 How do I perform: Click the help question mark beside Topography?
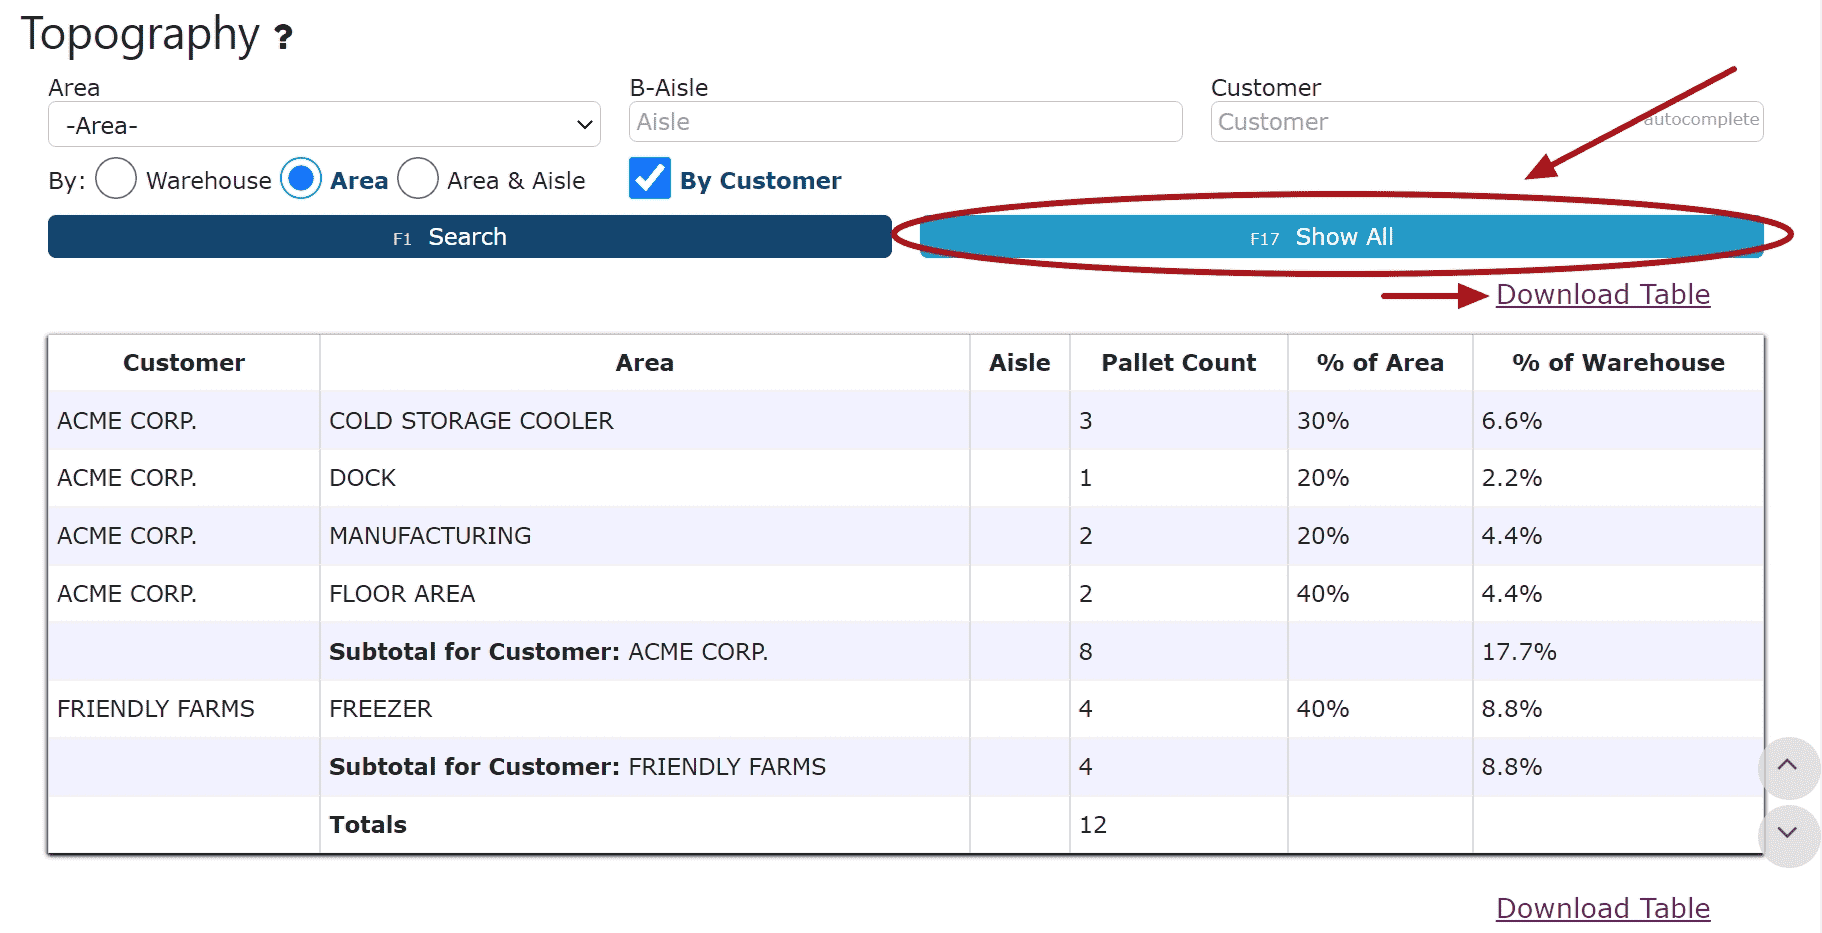pyautogui.click(x=284, y=38)
